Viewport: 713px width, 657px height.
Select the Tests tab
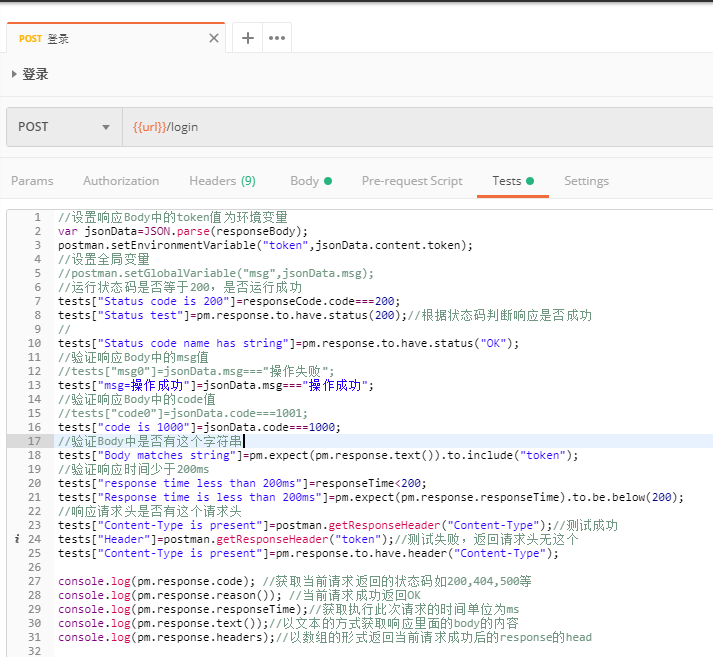tap(507, 181)
